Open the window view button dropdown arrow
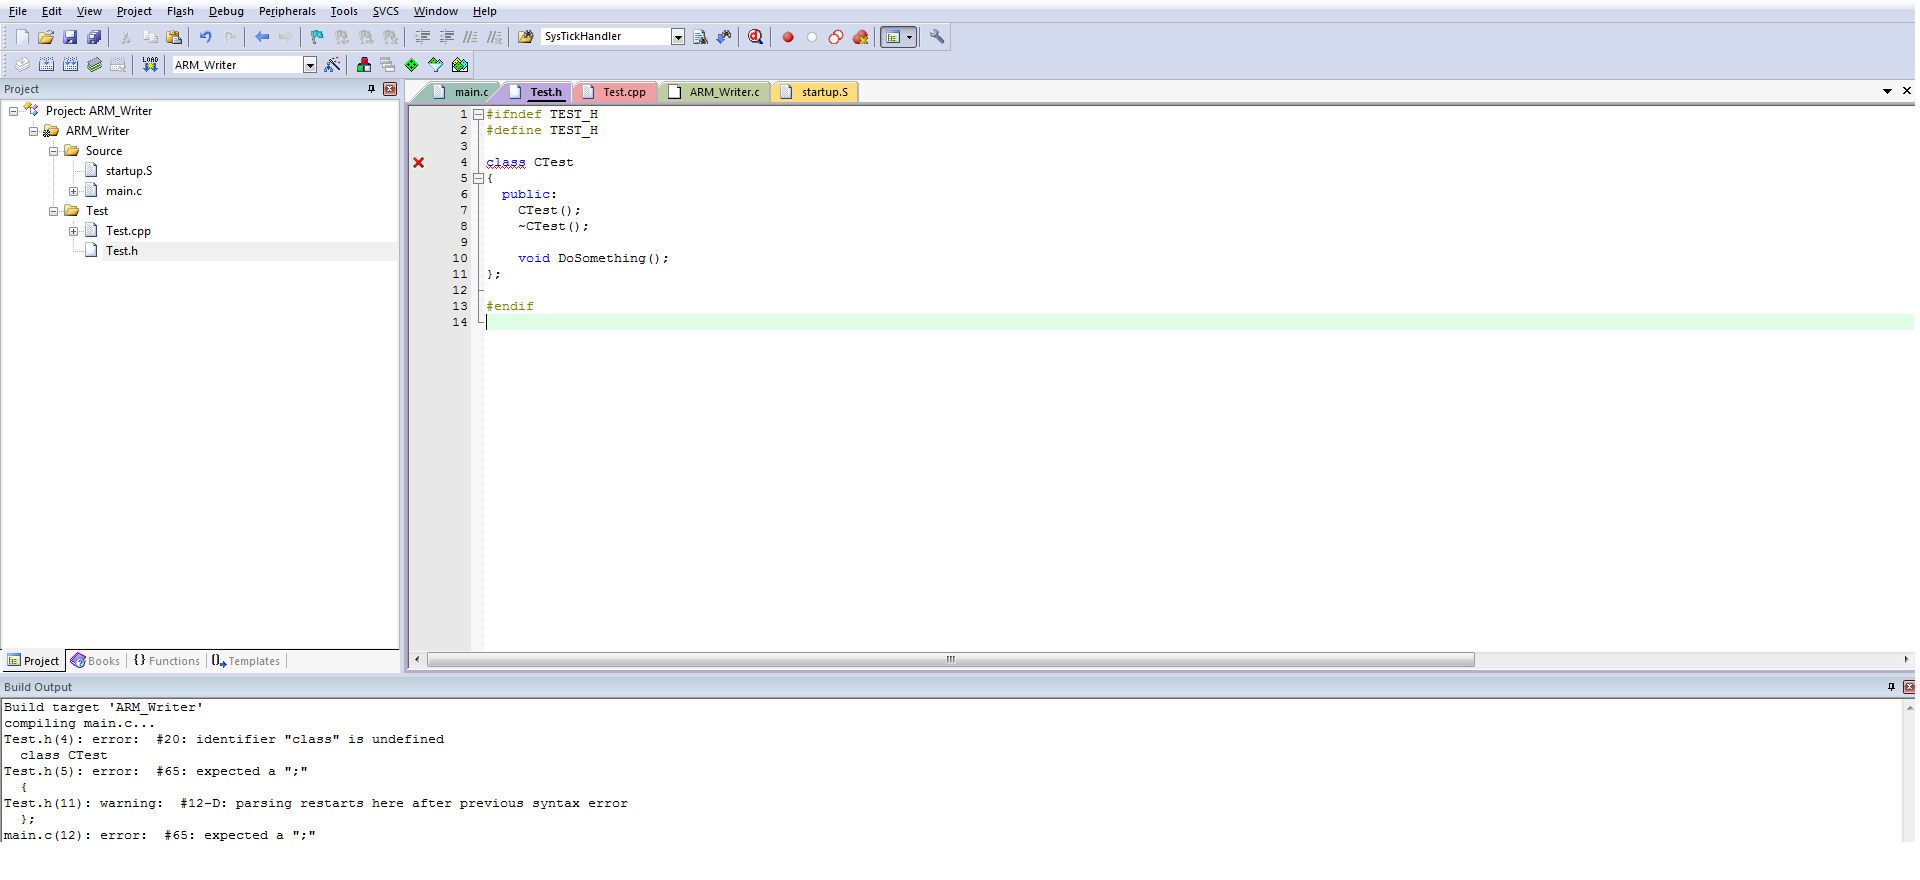Viewport: 1920px width, 880px height. pos(910,37)
